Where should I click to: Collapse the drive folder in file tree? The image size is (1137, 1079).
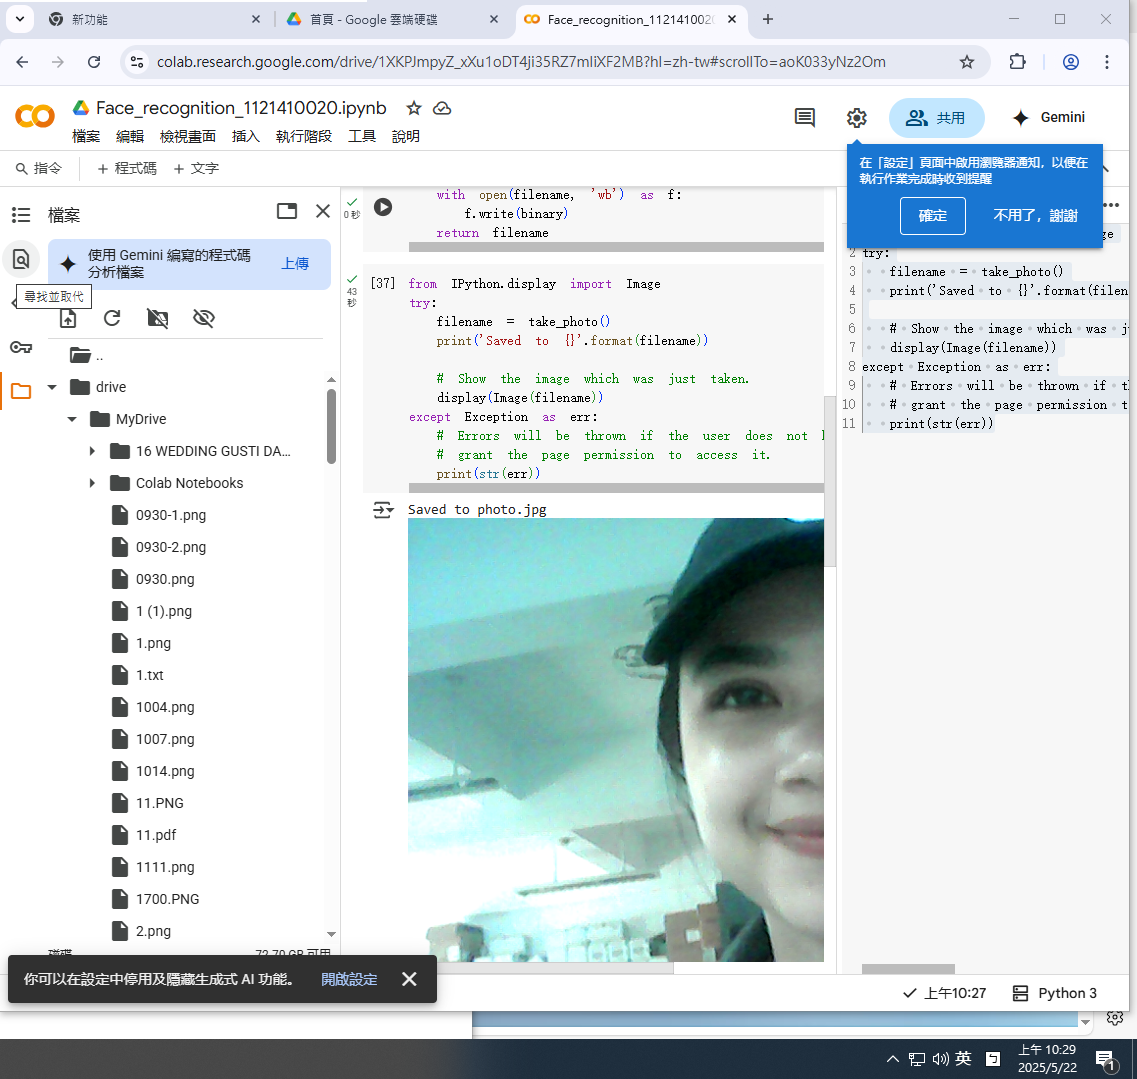[52, 387]
